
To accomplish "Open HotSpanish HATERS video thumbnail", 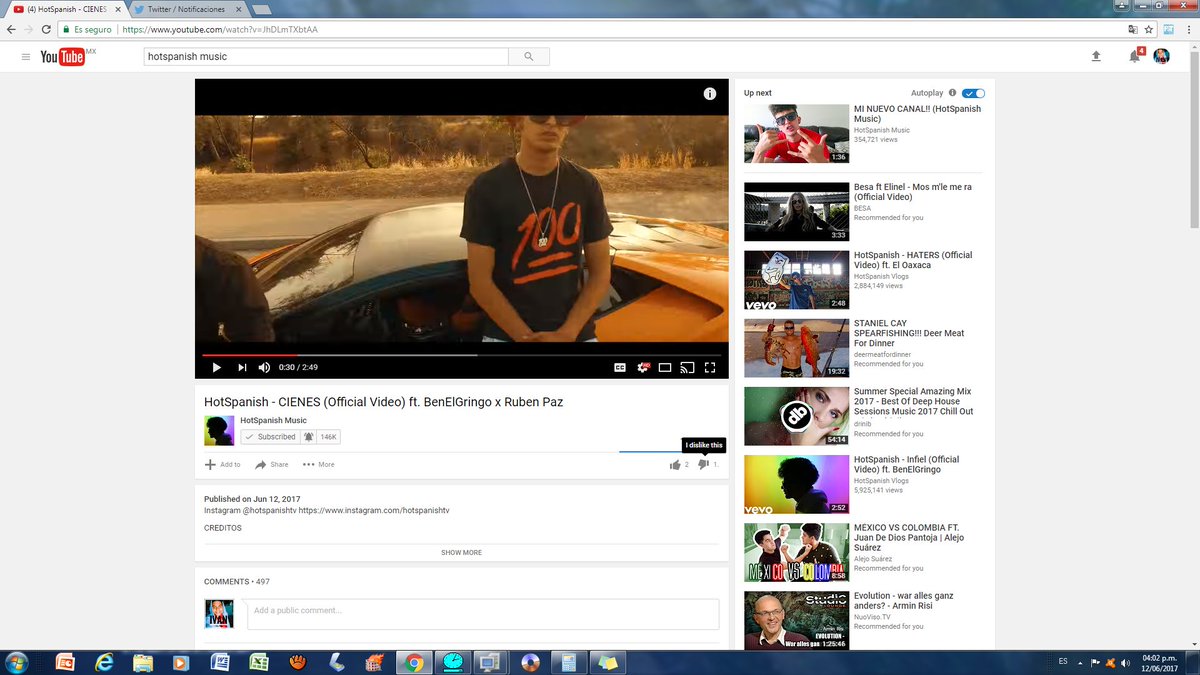I will (796, 280).
